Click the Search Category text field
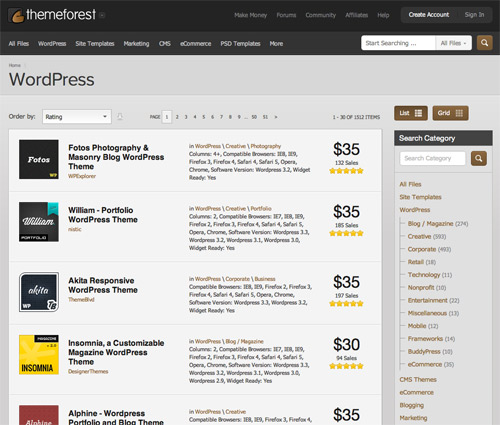The height and width of the screenshot is (425, 500). coord(432,158)
